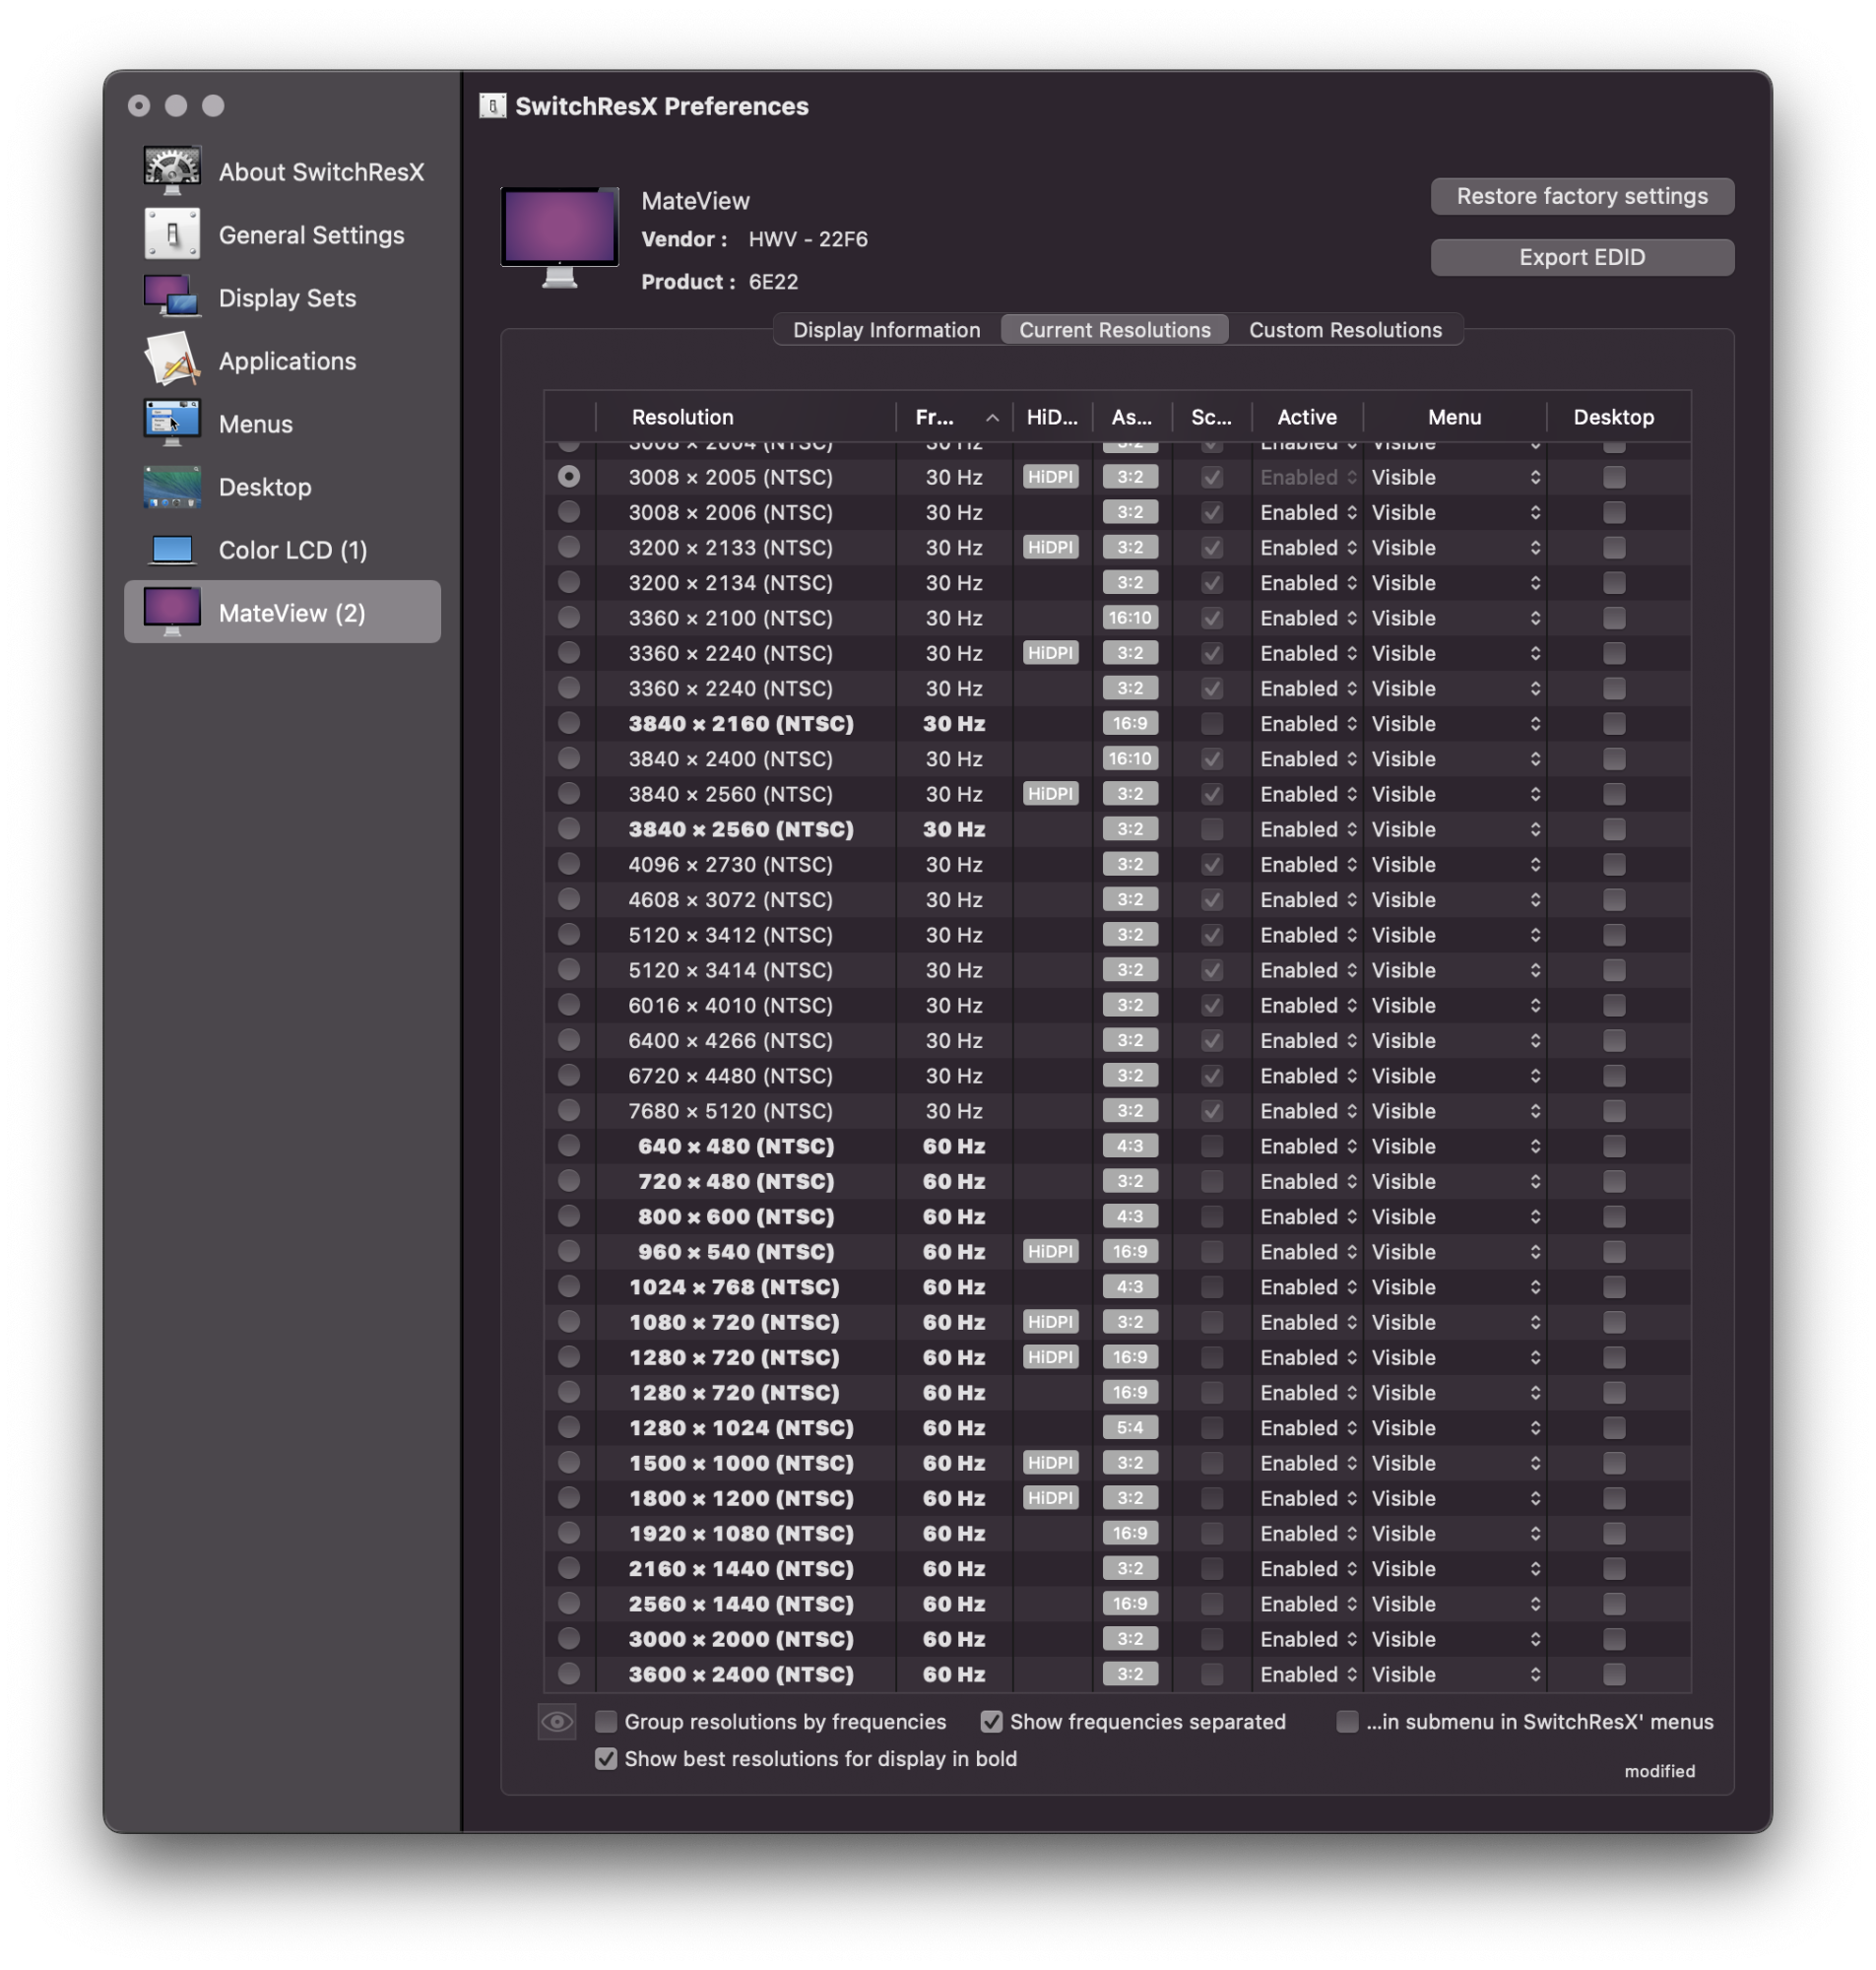Click the 16:10 aspect badge for 3360 × 2100
The height and width of the screenshot is (1970, 1876).
click(1130, 618)
